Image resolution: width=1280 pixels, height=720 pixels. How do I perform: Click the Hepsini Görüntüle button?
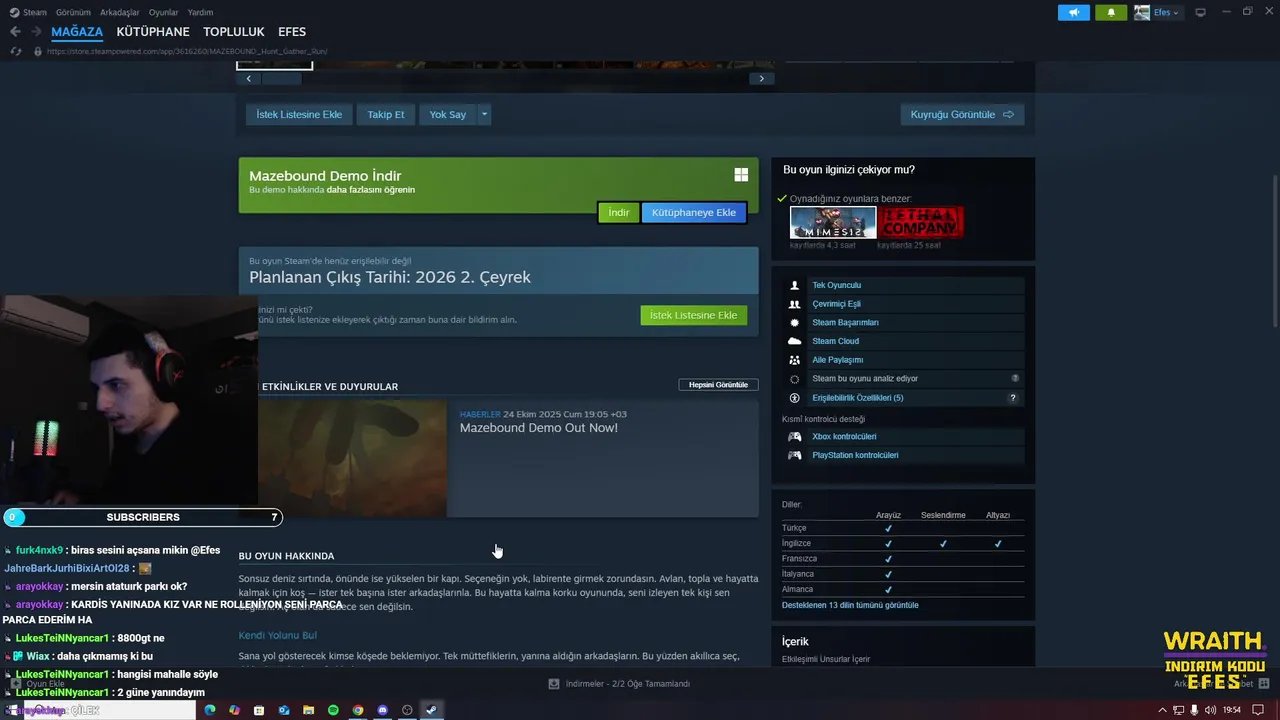pyautogui.click(x=718, y=385)
